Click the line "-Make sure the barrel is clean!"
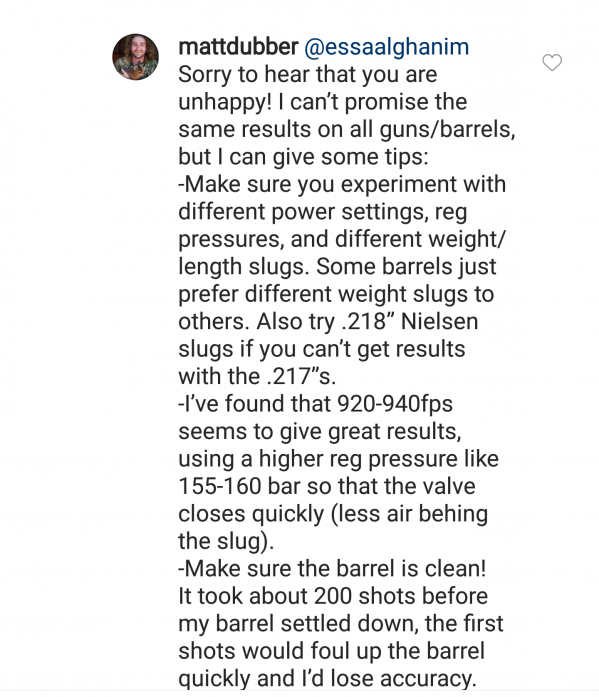This screenshot has height=697, width=599. point(332,569)
